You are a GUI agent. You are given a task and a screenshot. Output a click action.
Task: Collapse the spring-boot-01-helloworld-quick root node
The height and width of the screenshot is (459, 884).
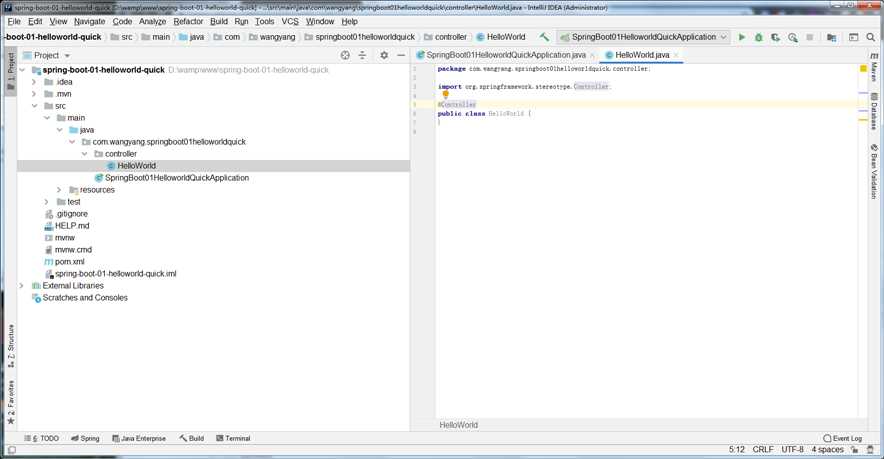23,70
